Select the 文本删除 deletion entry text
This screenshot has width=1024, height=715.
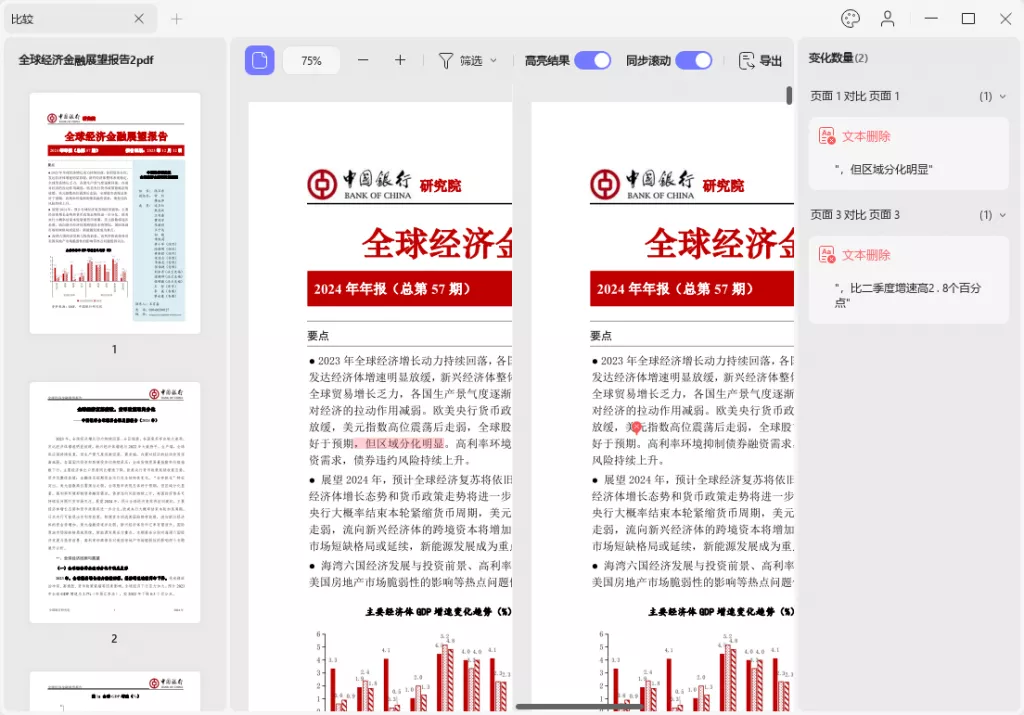coord(866,135)
